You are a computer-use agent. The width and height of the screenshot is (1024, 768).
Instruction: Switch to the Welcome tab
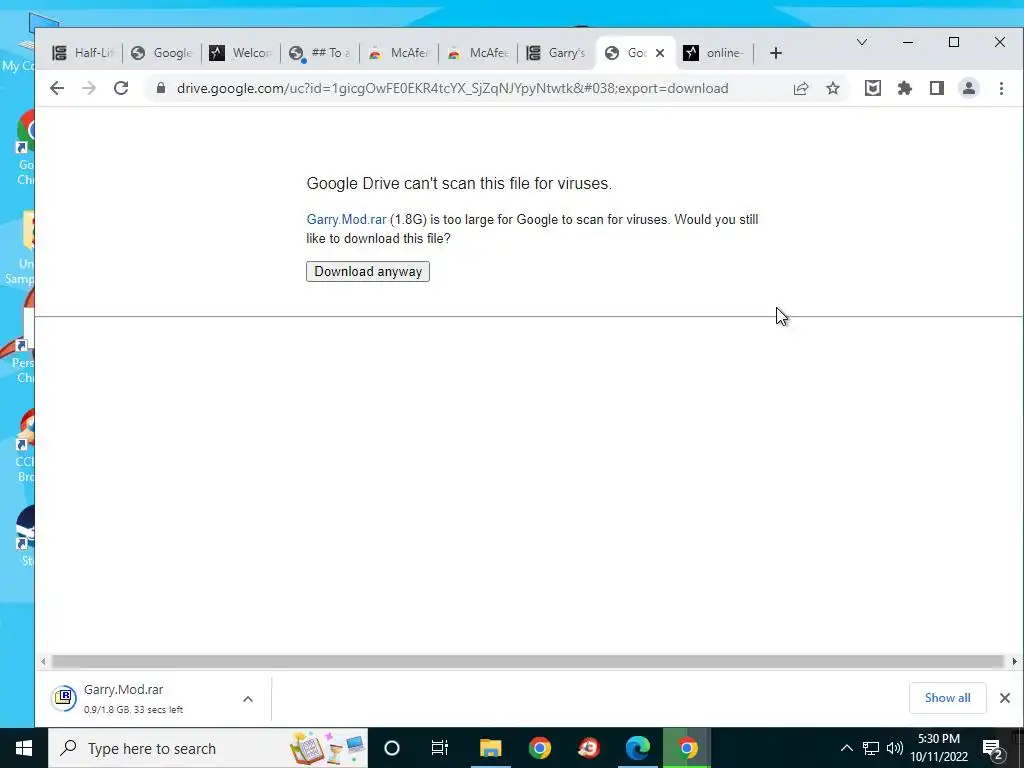point(241,53)
